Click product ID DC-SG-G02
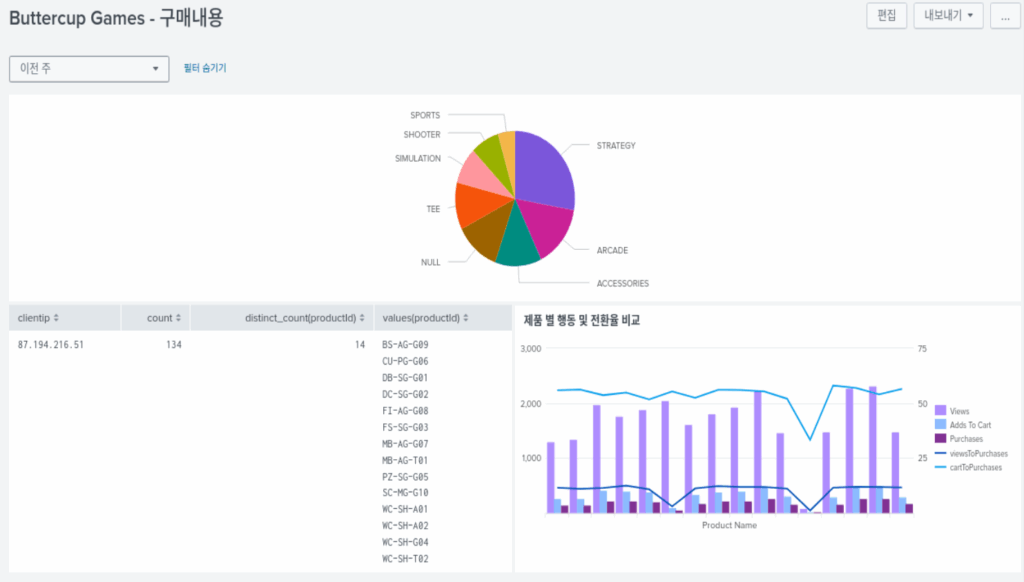 point(406,394)
